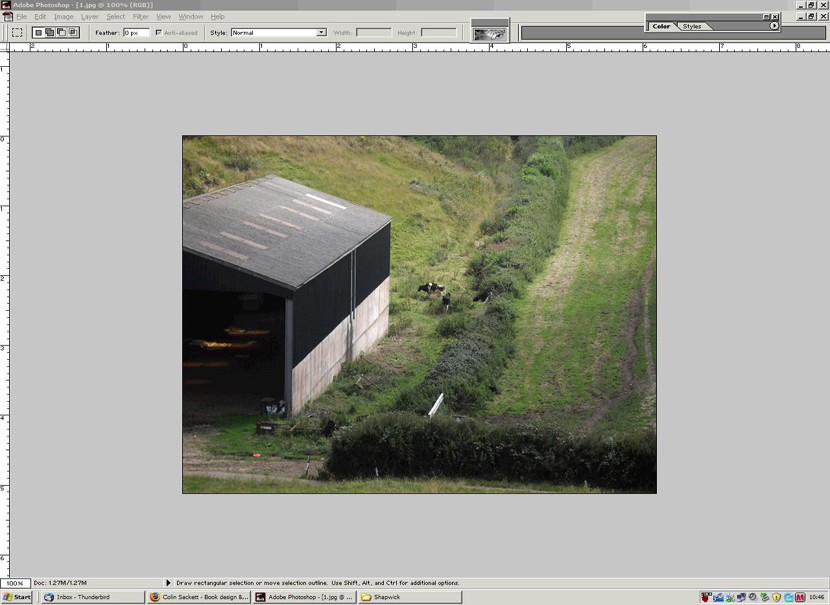Click the empty palette well bar
The height and width of the screenshot is (605, 830).
[x=672, y=33]
